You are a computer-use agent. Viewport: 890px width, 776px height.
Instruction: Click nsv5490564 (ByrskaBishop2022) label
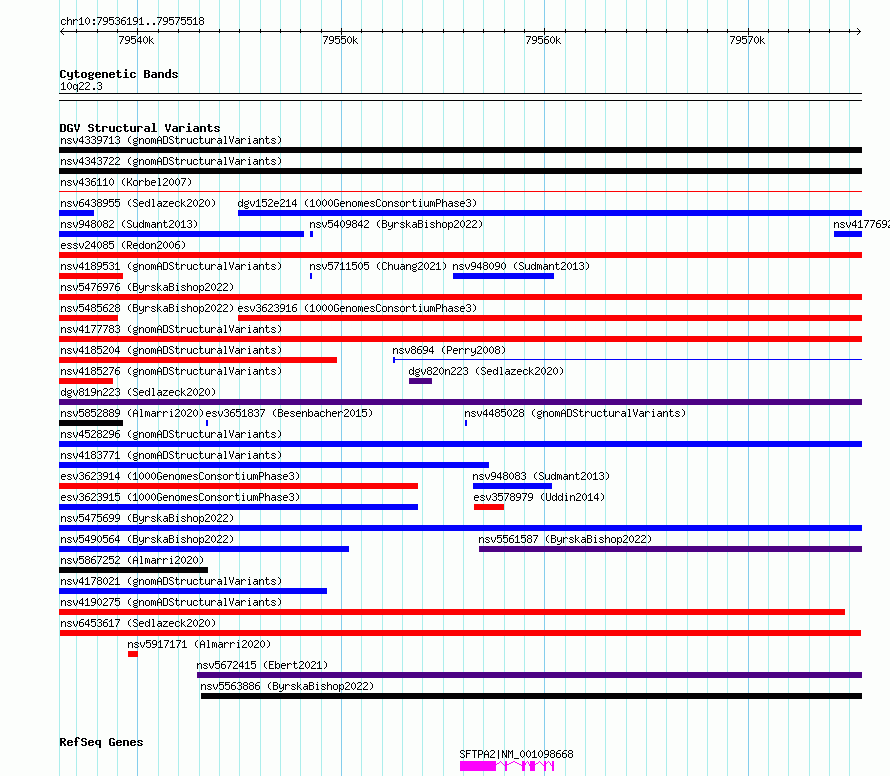click(147, 539)
